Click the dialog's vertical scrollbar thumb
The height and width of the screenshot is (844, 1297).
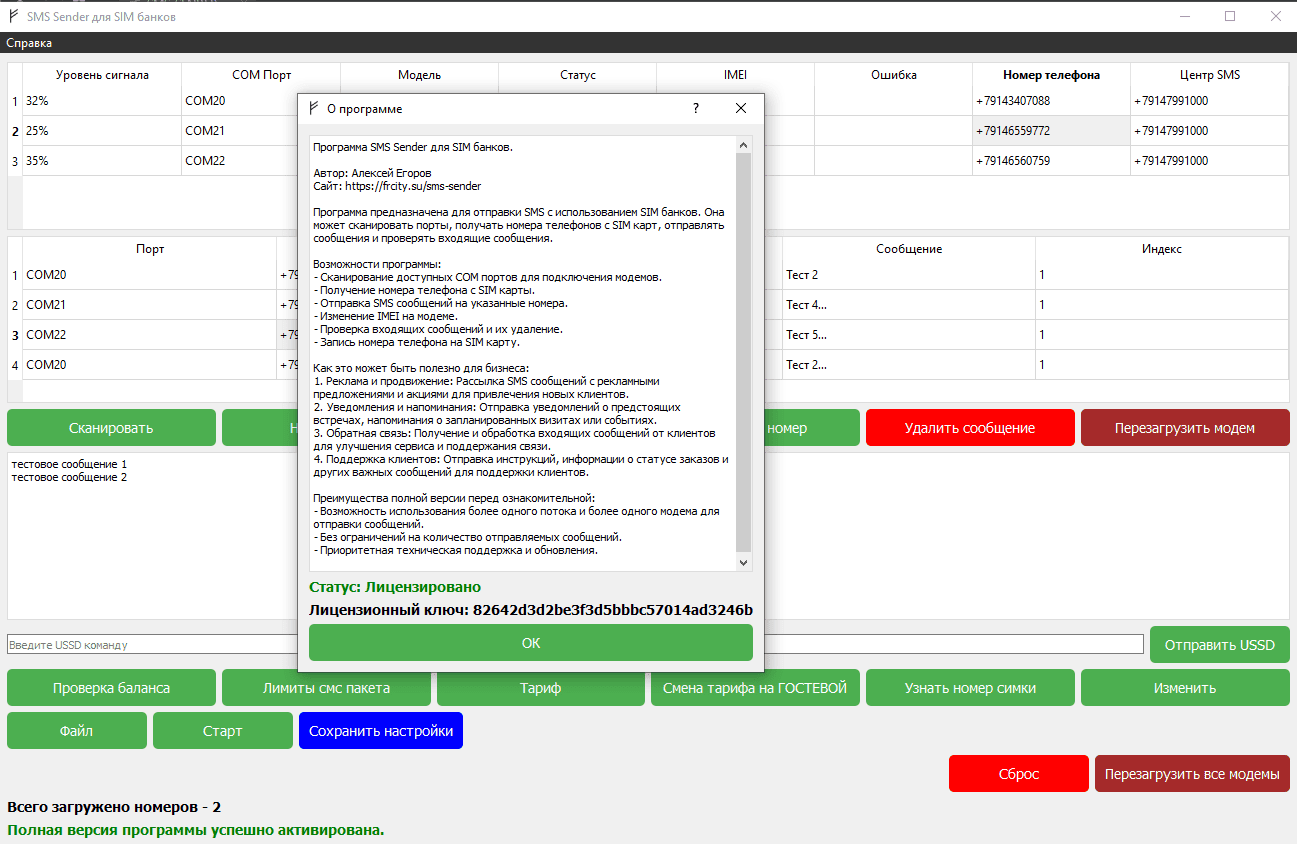pos(743,352)
